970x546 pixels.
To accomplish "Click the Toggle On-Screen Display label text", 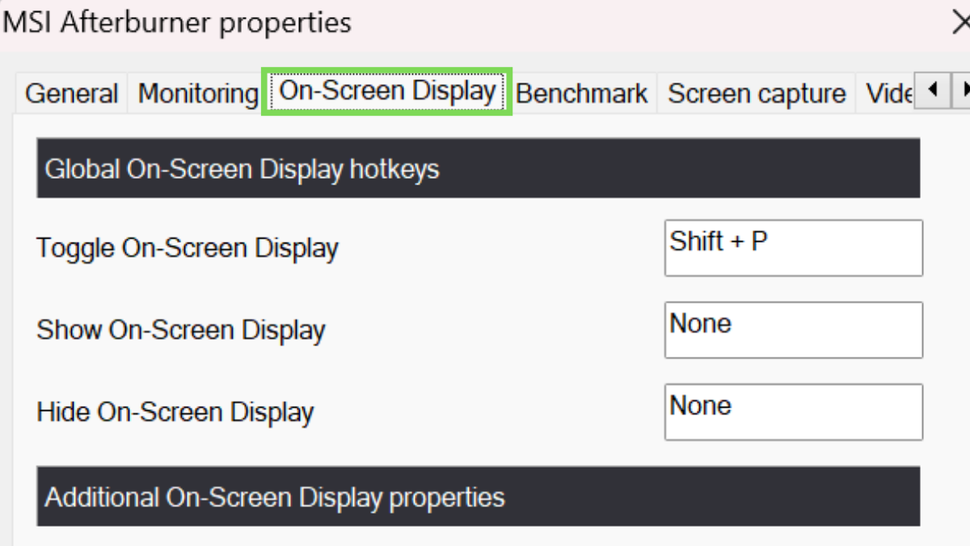I will click(187, 248).
